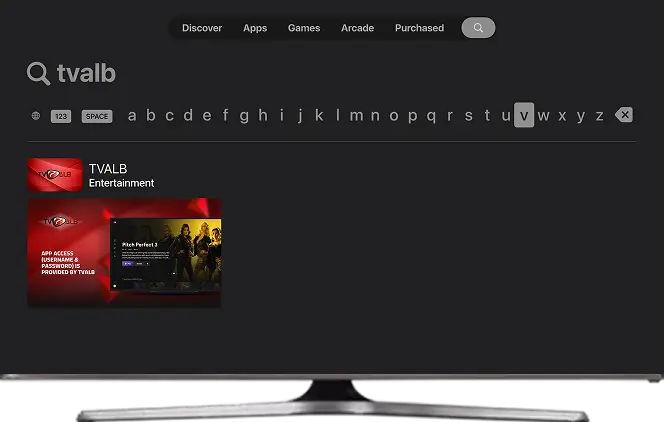Open the Arcade tab
This screenshot has width=664, height=422.
point(357,28)
